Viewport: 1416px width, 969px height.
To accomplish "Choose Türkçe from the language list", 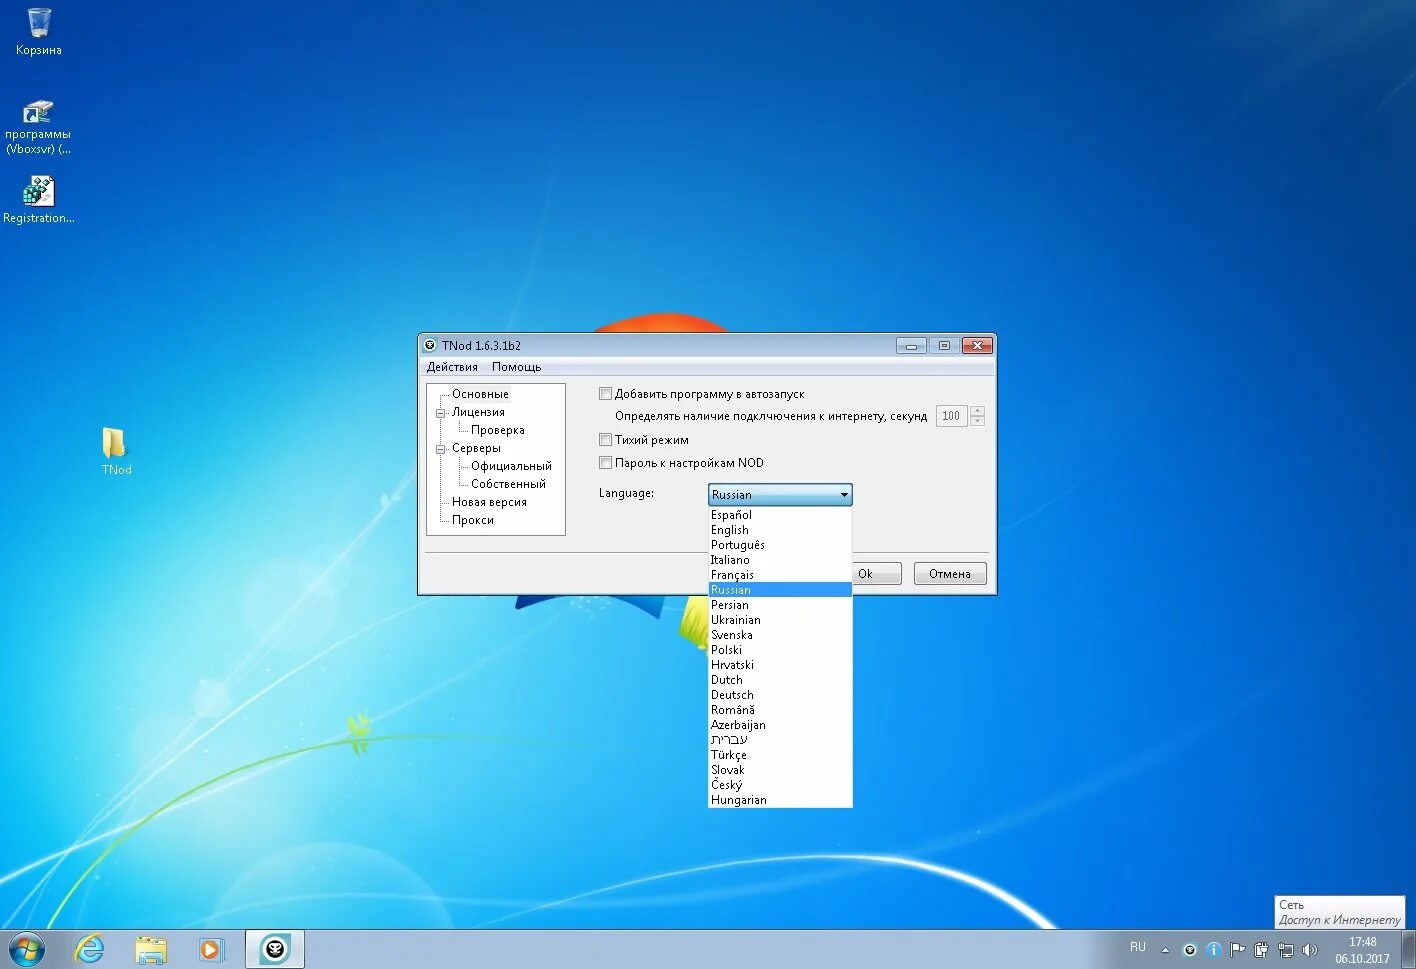I will pyautogui.click(x=780, y=755).
